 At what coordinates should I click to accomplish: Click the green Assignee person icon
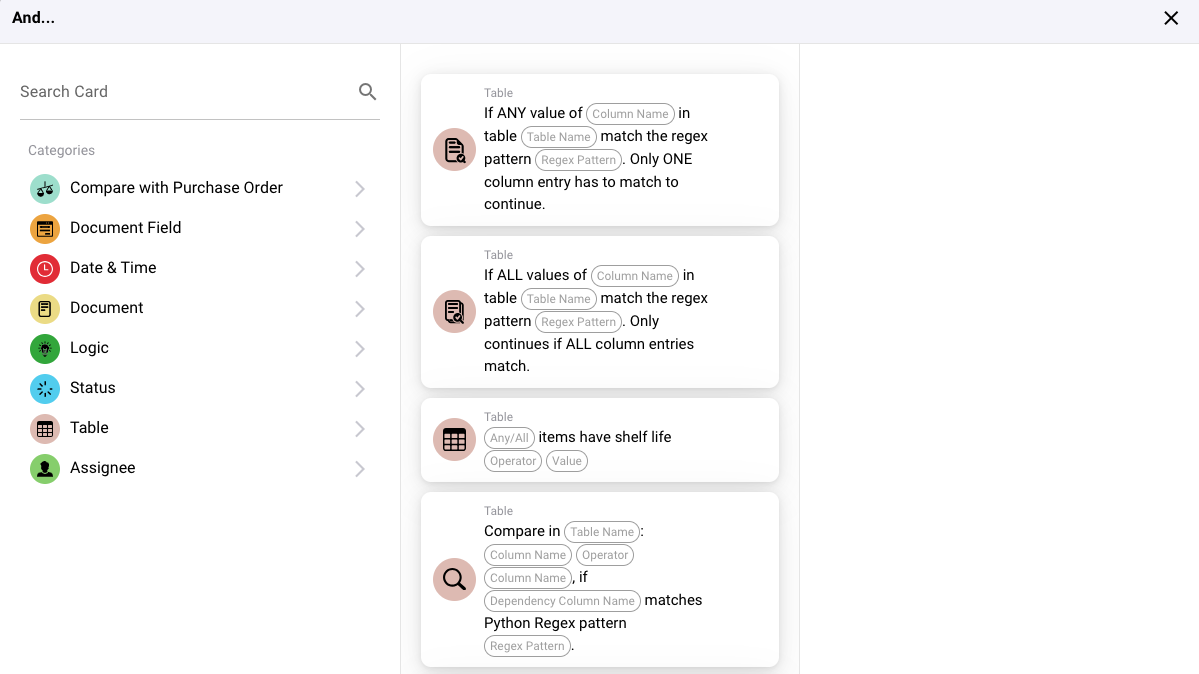pyautogui.click(x=45, y=469)
